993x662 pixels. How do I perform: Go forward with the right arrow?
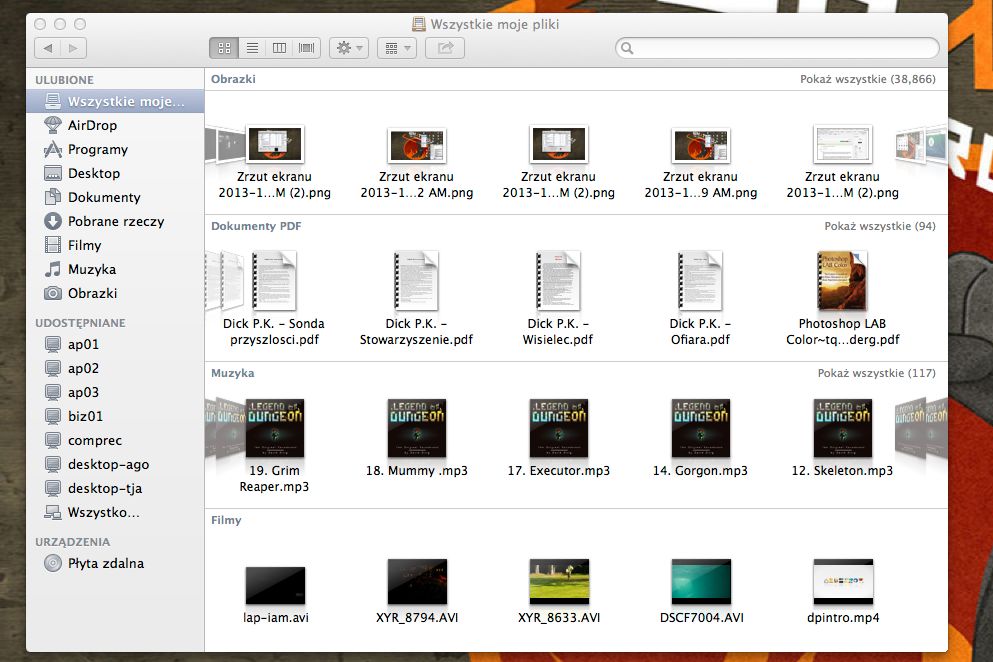(73, 48)
